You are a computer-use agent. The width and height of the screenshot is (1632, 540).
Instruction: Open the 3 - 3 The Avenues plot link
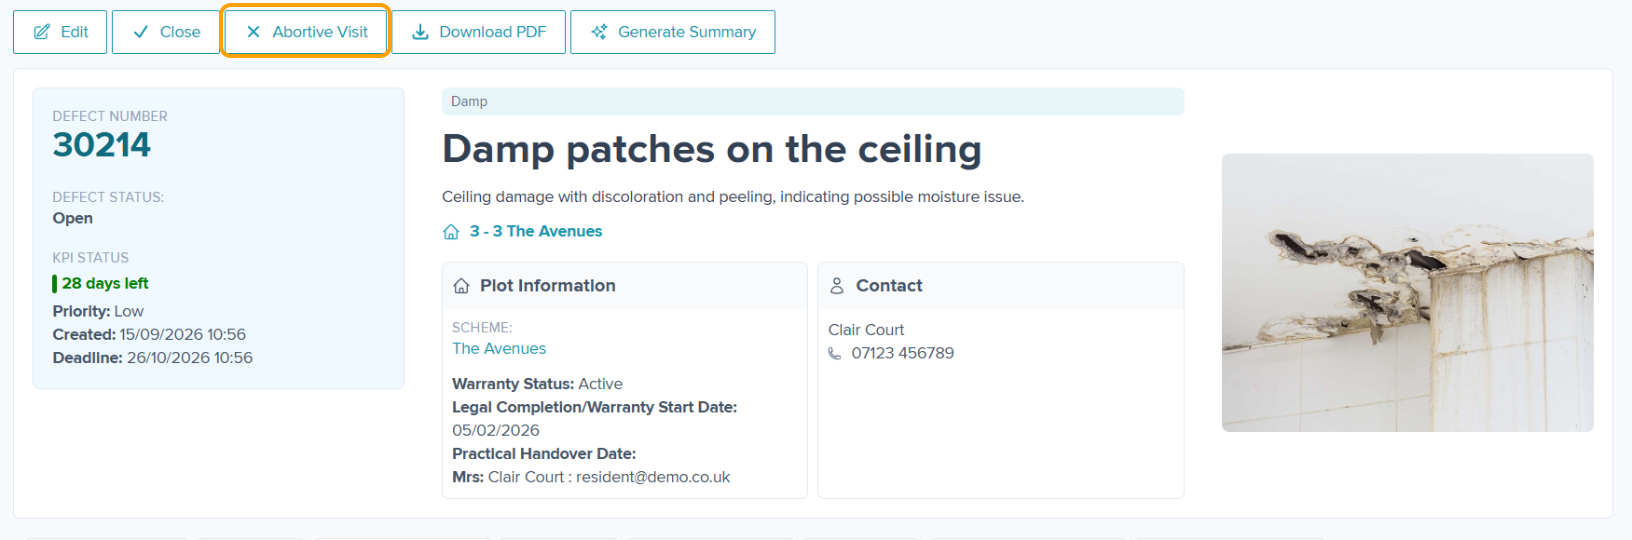(x=536, y=231)
